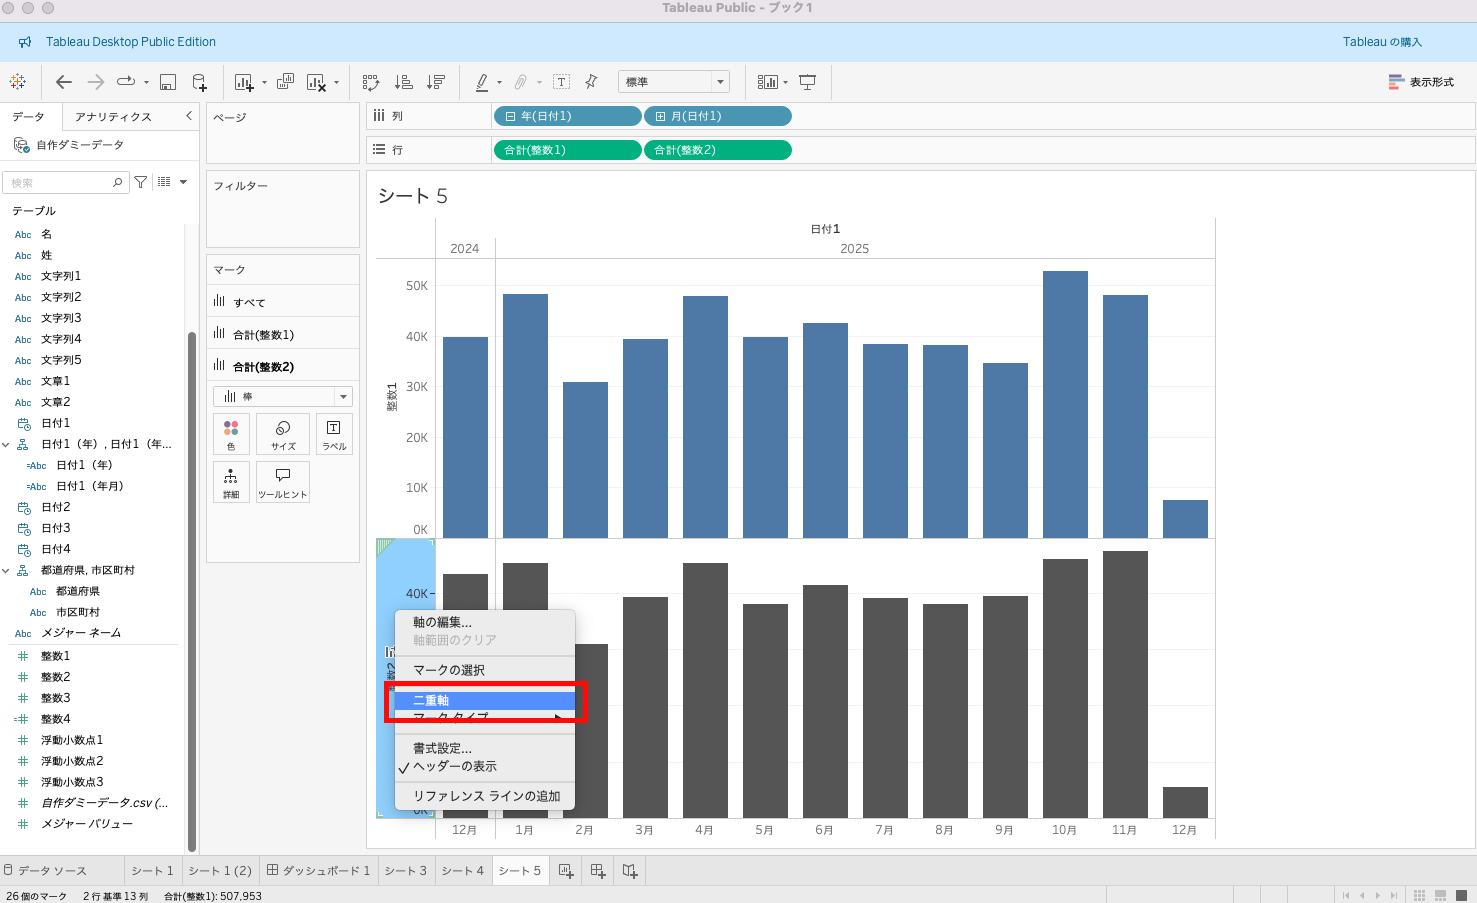Viewport: 1477px width, 903px height.
Task: Click the Save workbook icon in toolbar
Action: tap(168, 82)
